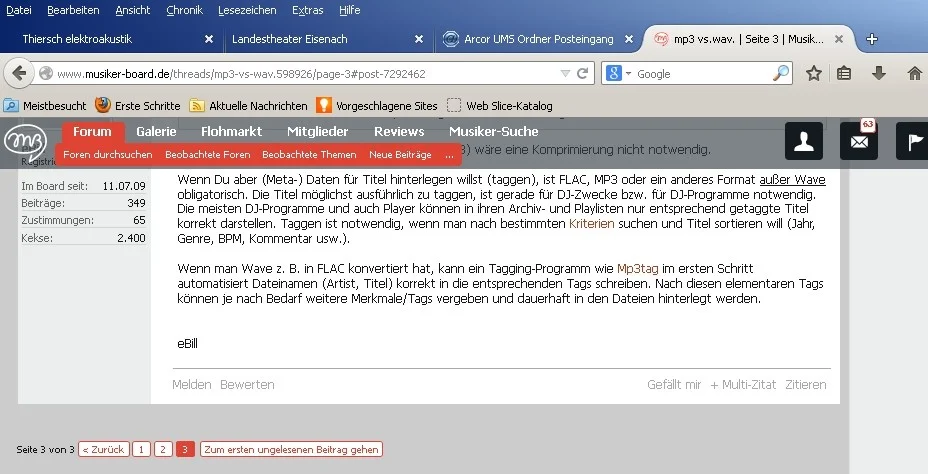Screen dimensions: 928x474
Task: Open the Chronik menu
Action: point(185,10)
